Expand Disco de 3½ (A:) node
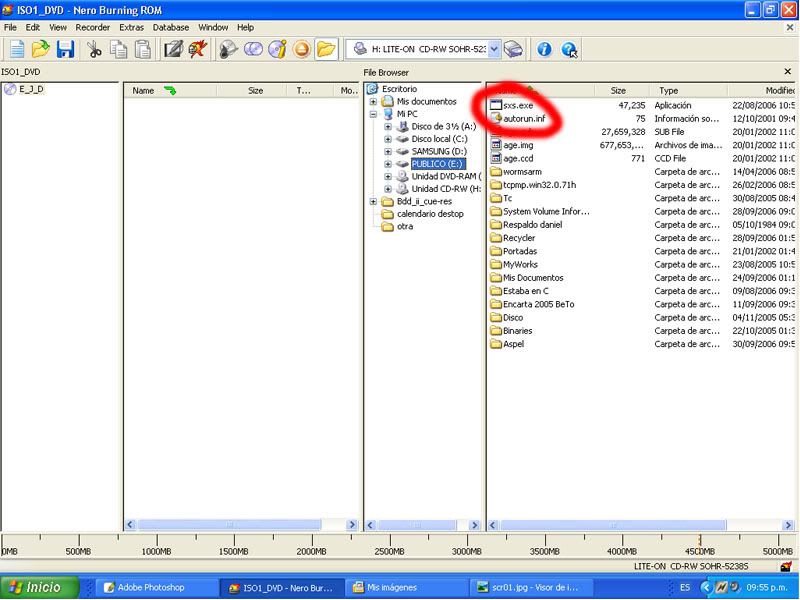Screen dimensions: 800x600 tap(388, 127)
